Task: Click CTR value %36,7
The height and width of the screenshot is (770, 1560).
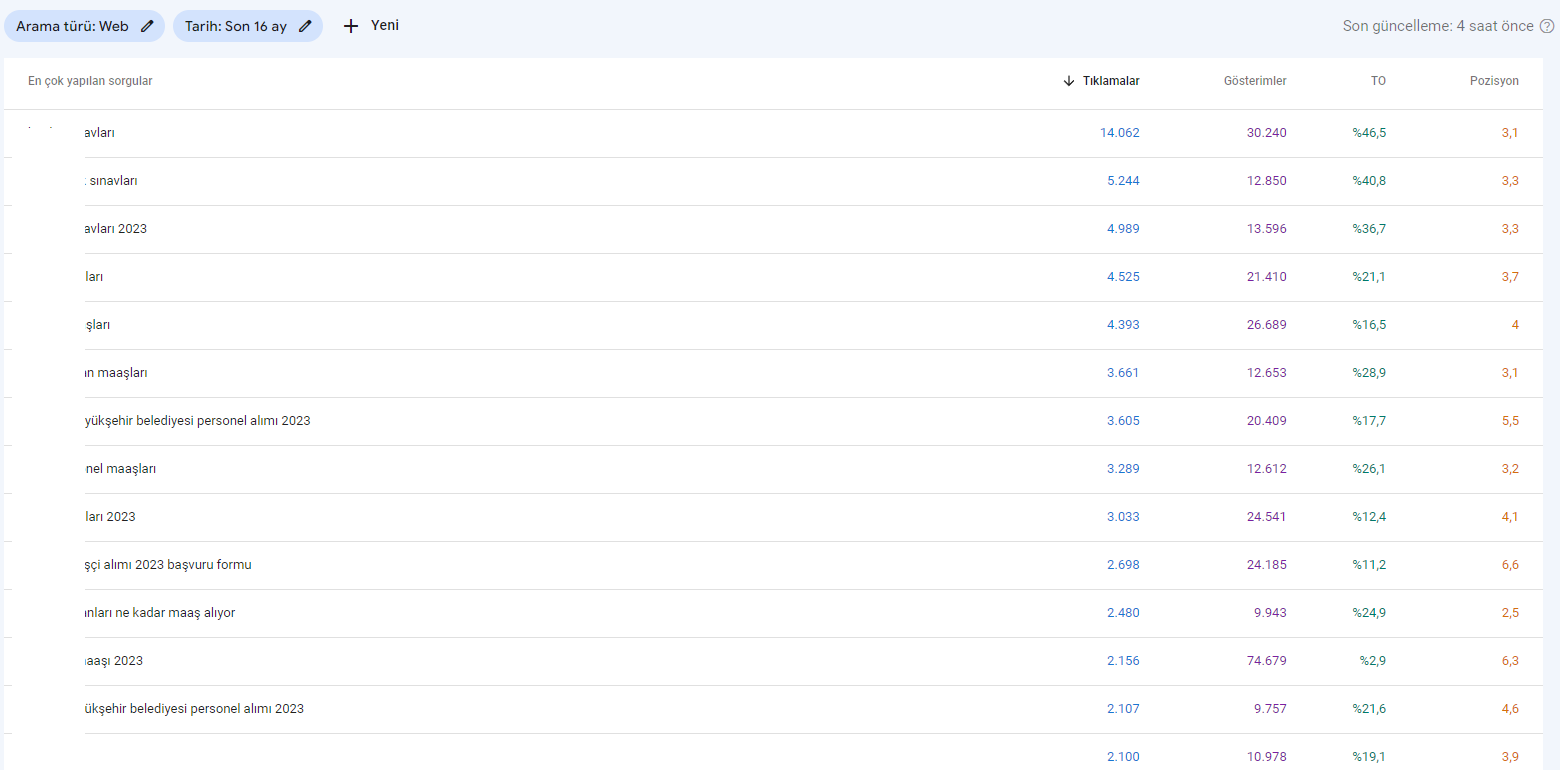Action: click(x=1369, y=229)
